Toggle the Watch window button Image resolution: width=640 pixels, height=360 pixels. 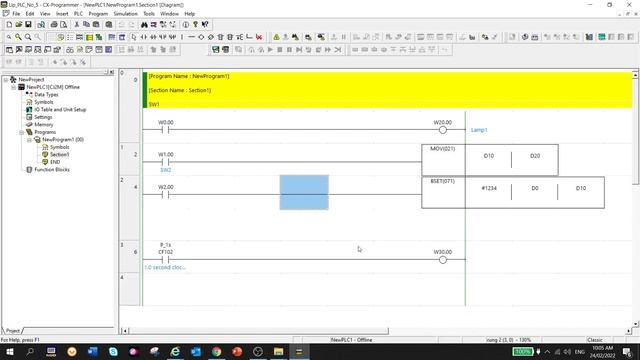click(28, 50)
